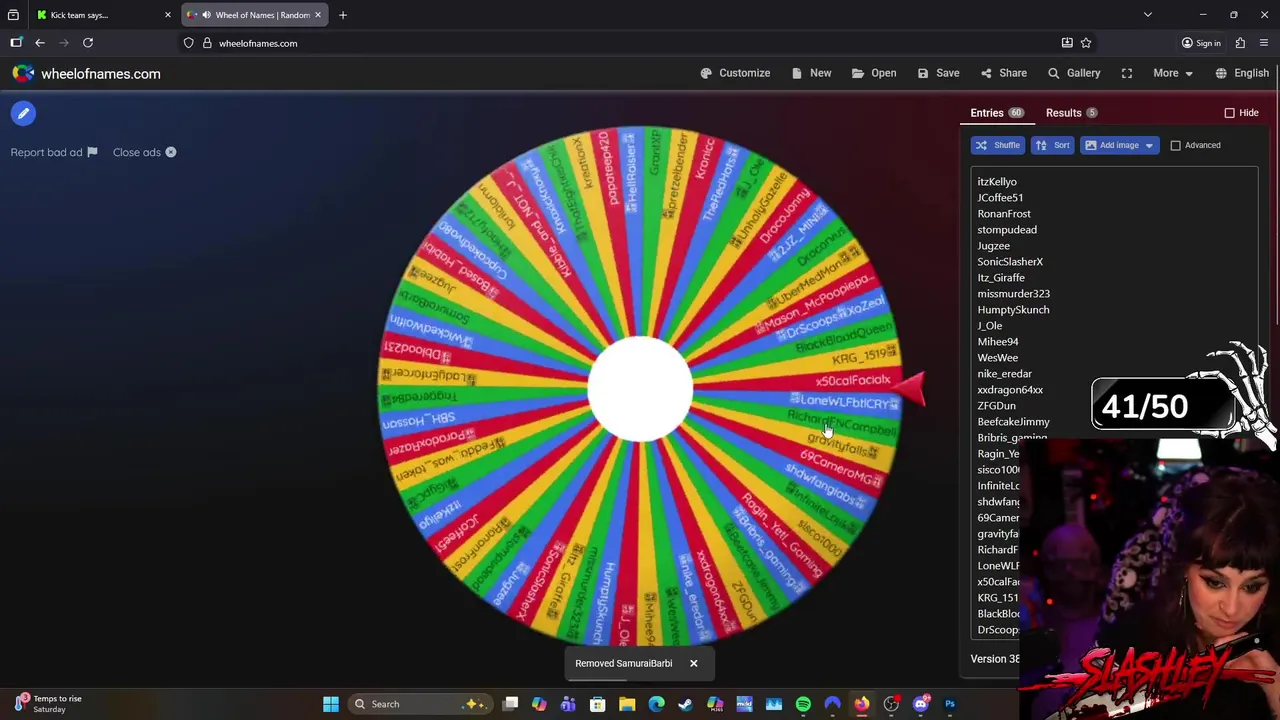Select entry HumptySkunch in the list
Viewport: 1280px width, 720px height.
1013,310
